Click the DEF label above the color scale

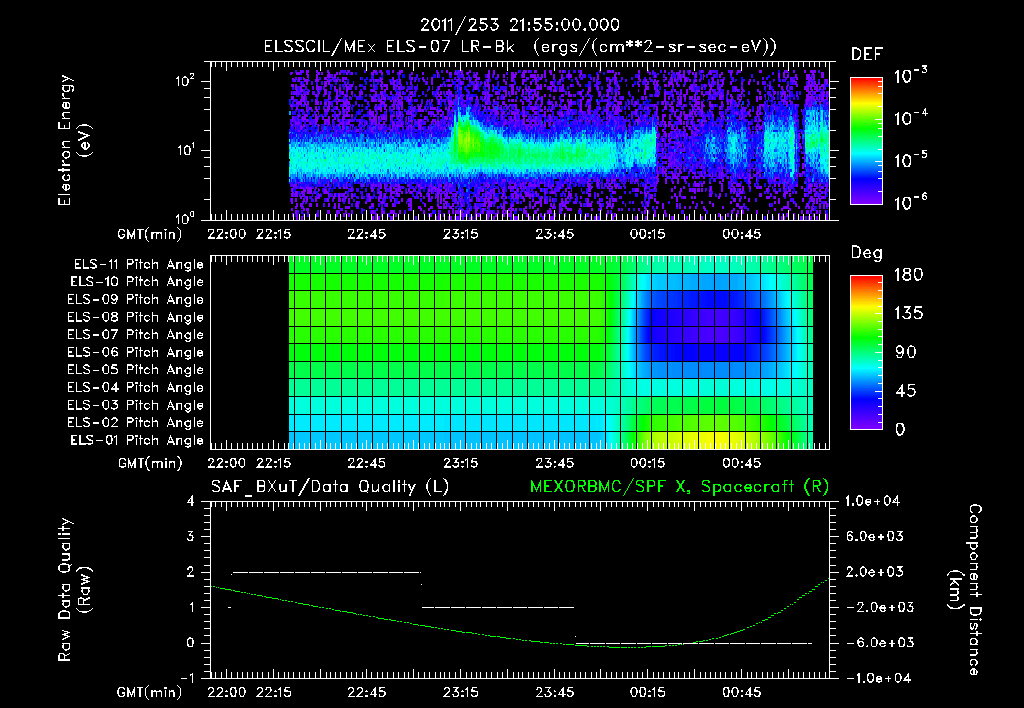coord(866,55)
